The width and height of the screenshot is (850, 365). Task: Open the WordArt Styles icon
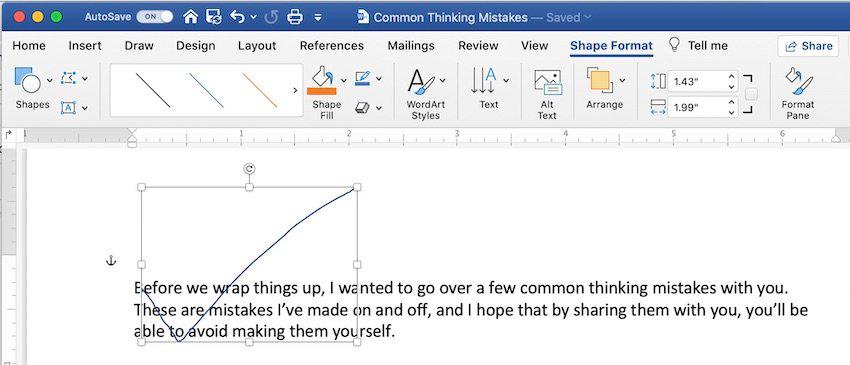coord(421,81)
